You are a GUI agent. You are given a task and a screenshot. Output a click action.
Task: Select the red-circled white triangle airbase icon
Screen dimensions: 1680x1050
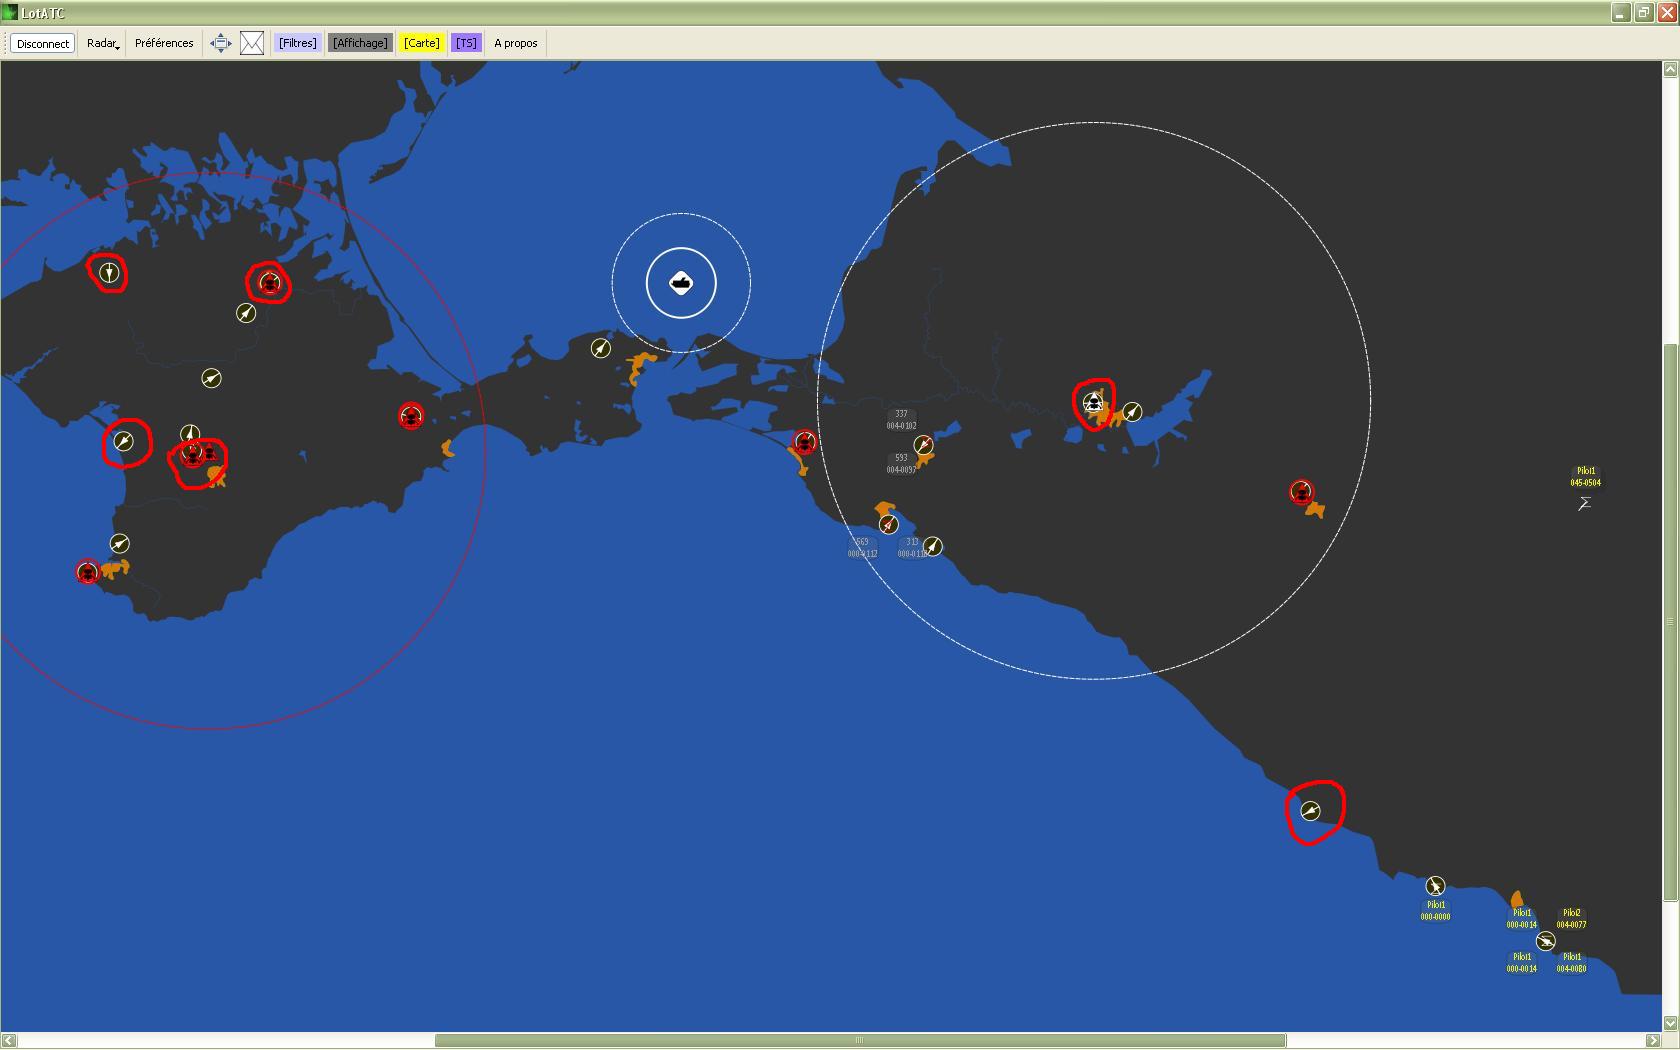[1094, 403]
